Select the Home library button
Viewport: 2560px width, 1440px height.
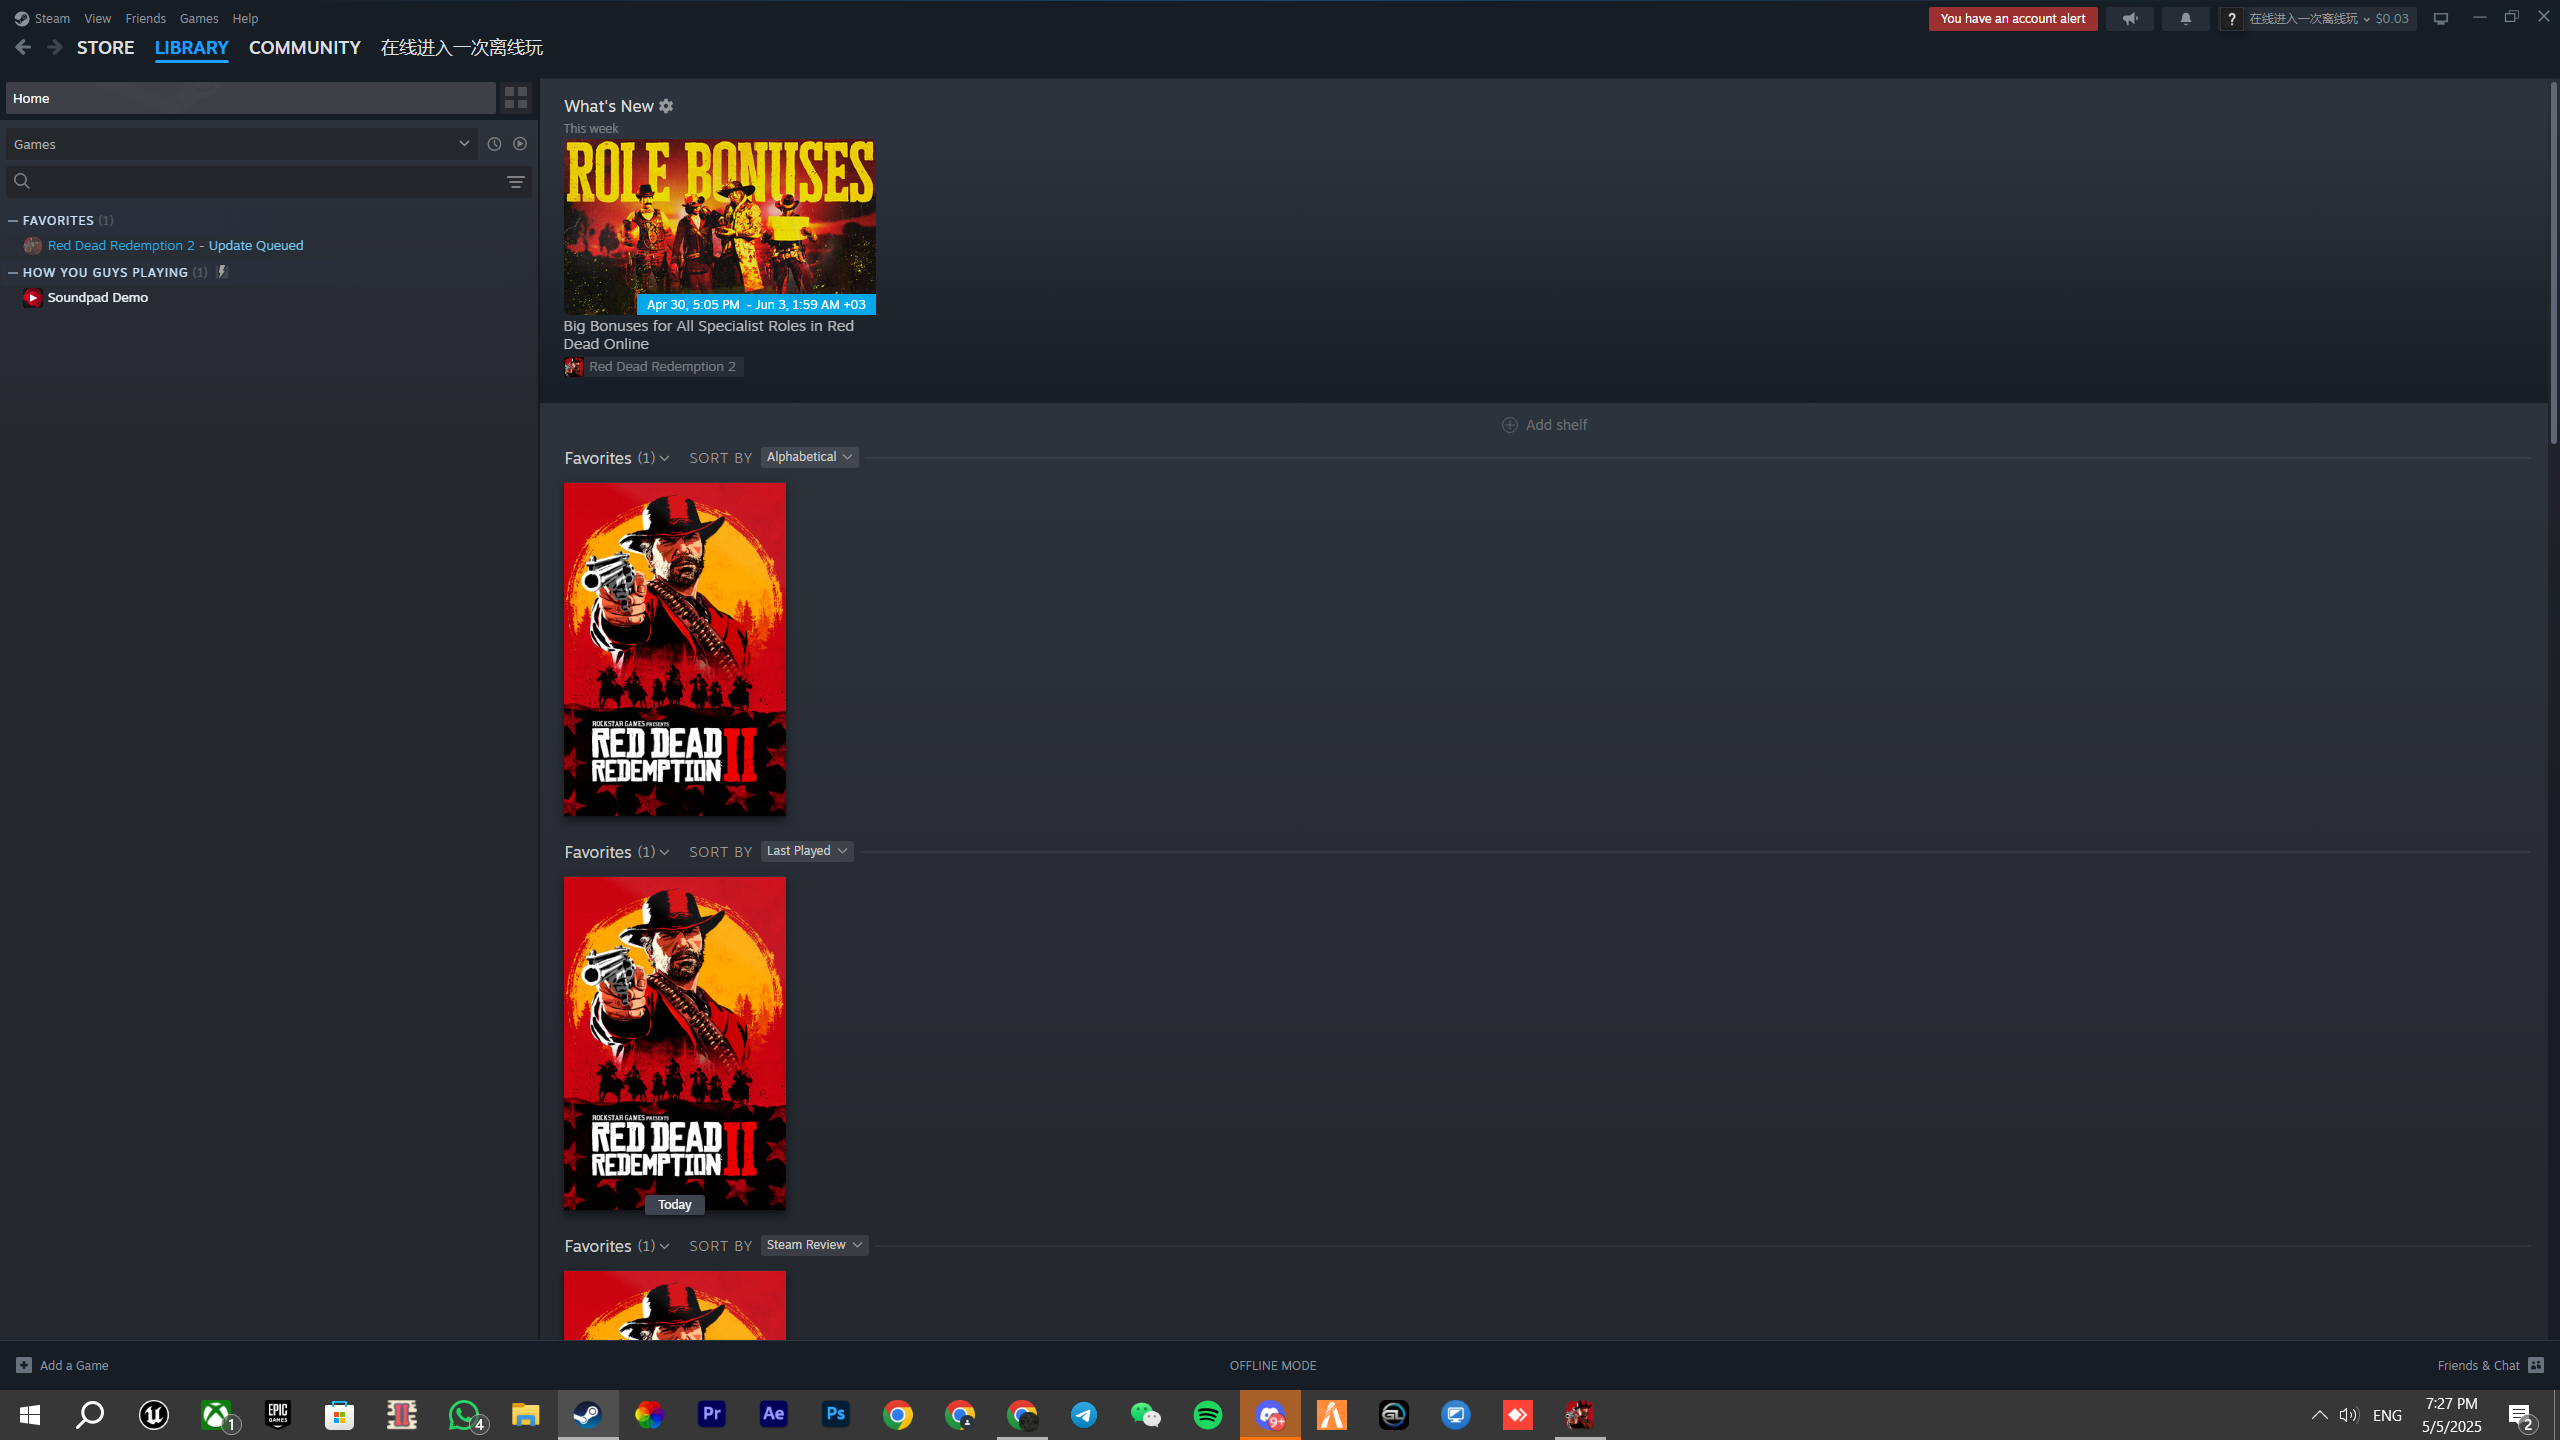(x=251, y=98)
